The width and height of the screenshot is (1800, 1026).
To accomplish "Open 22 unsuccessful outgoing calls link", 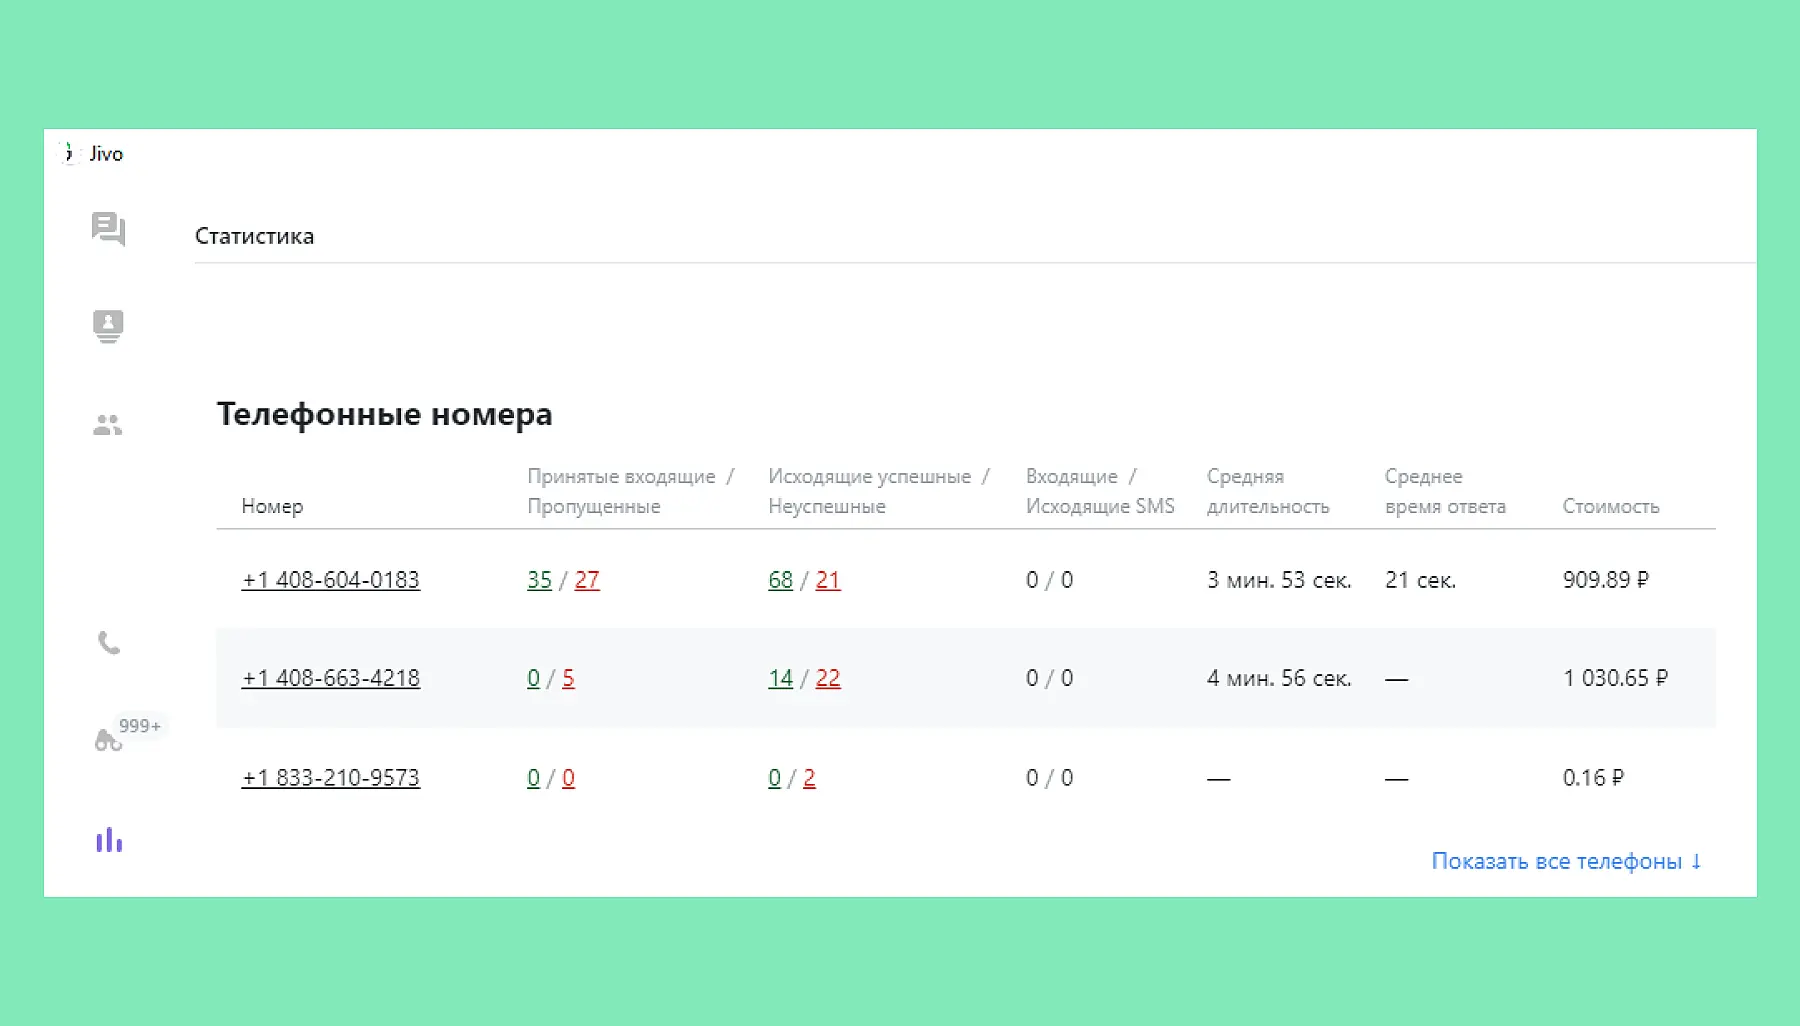I will coord(828,678).
